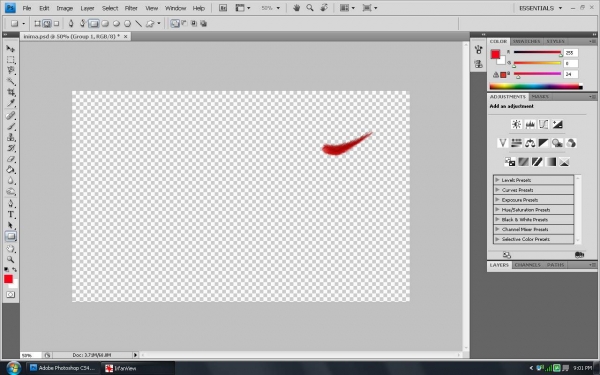Choose Rounded Rectangle shape in options bar
The image size is (600, 375).
(x=105, y=24)
